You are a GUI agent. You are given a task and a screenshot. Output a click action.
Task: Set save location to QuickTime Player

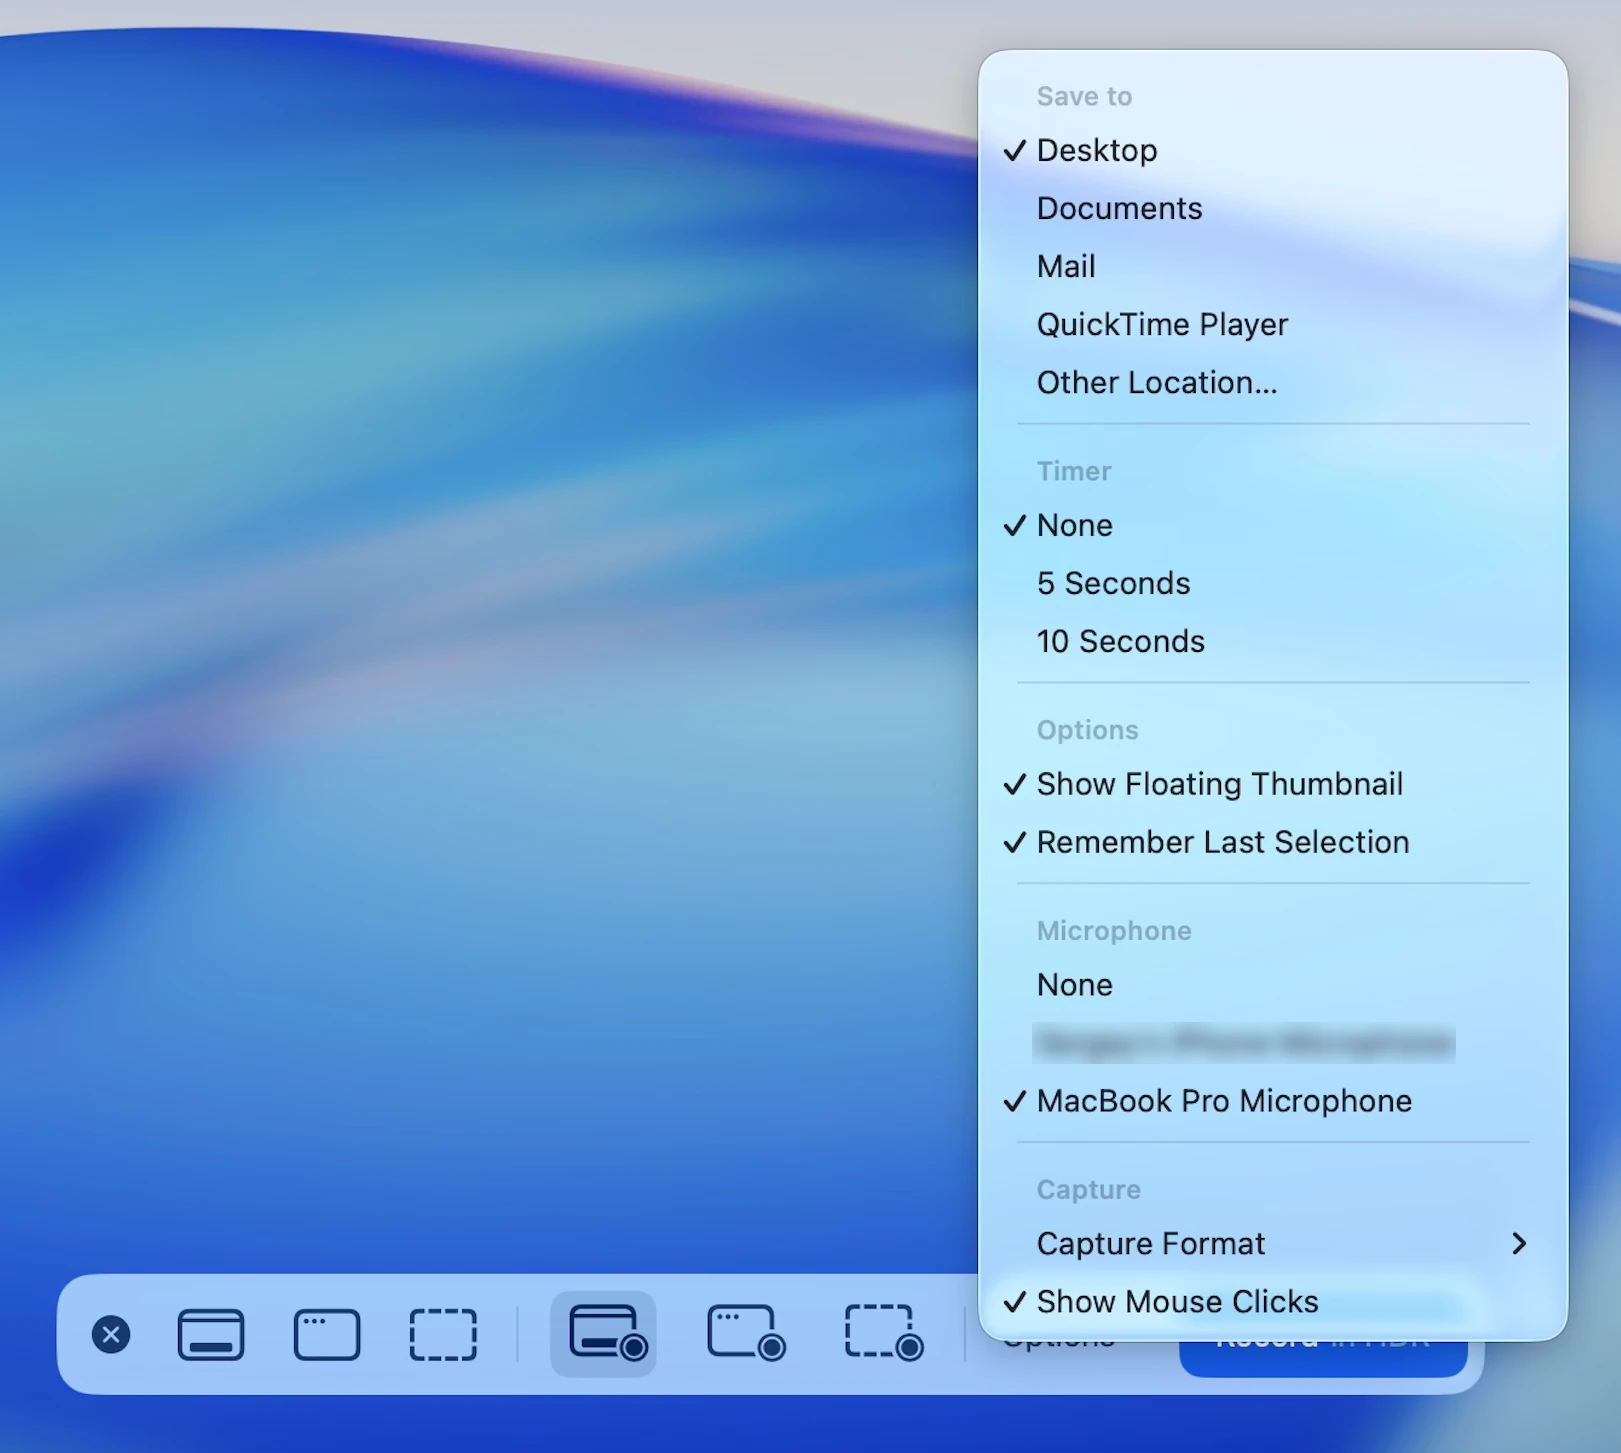point(1273,324)
